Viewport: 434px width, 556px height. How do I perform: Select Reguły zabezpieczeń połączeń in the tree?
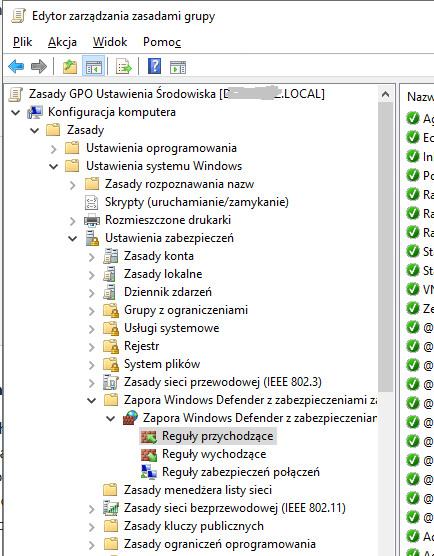point(241,472)
